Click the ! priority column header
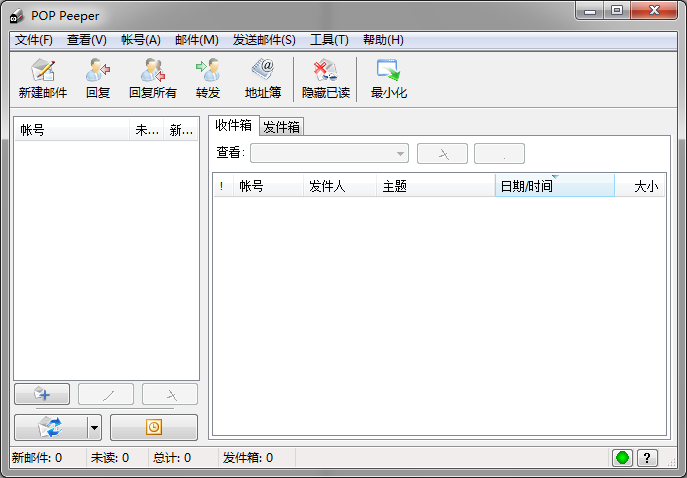This screenshot has height=478, width=687. click(223, 186)
